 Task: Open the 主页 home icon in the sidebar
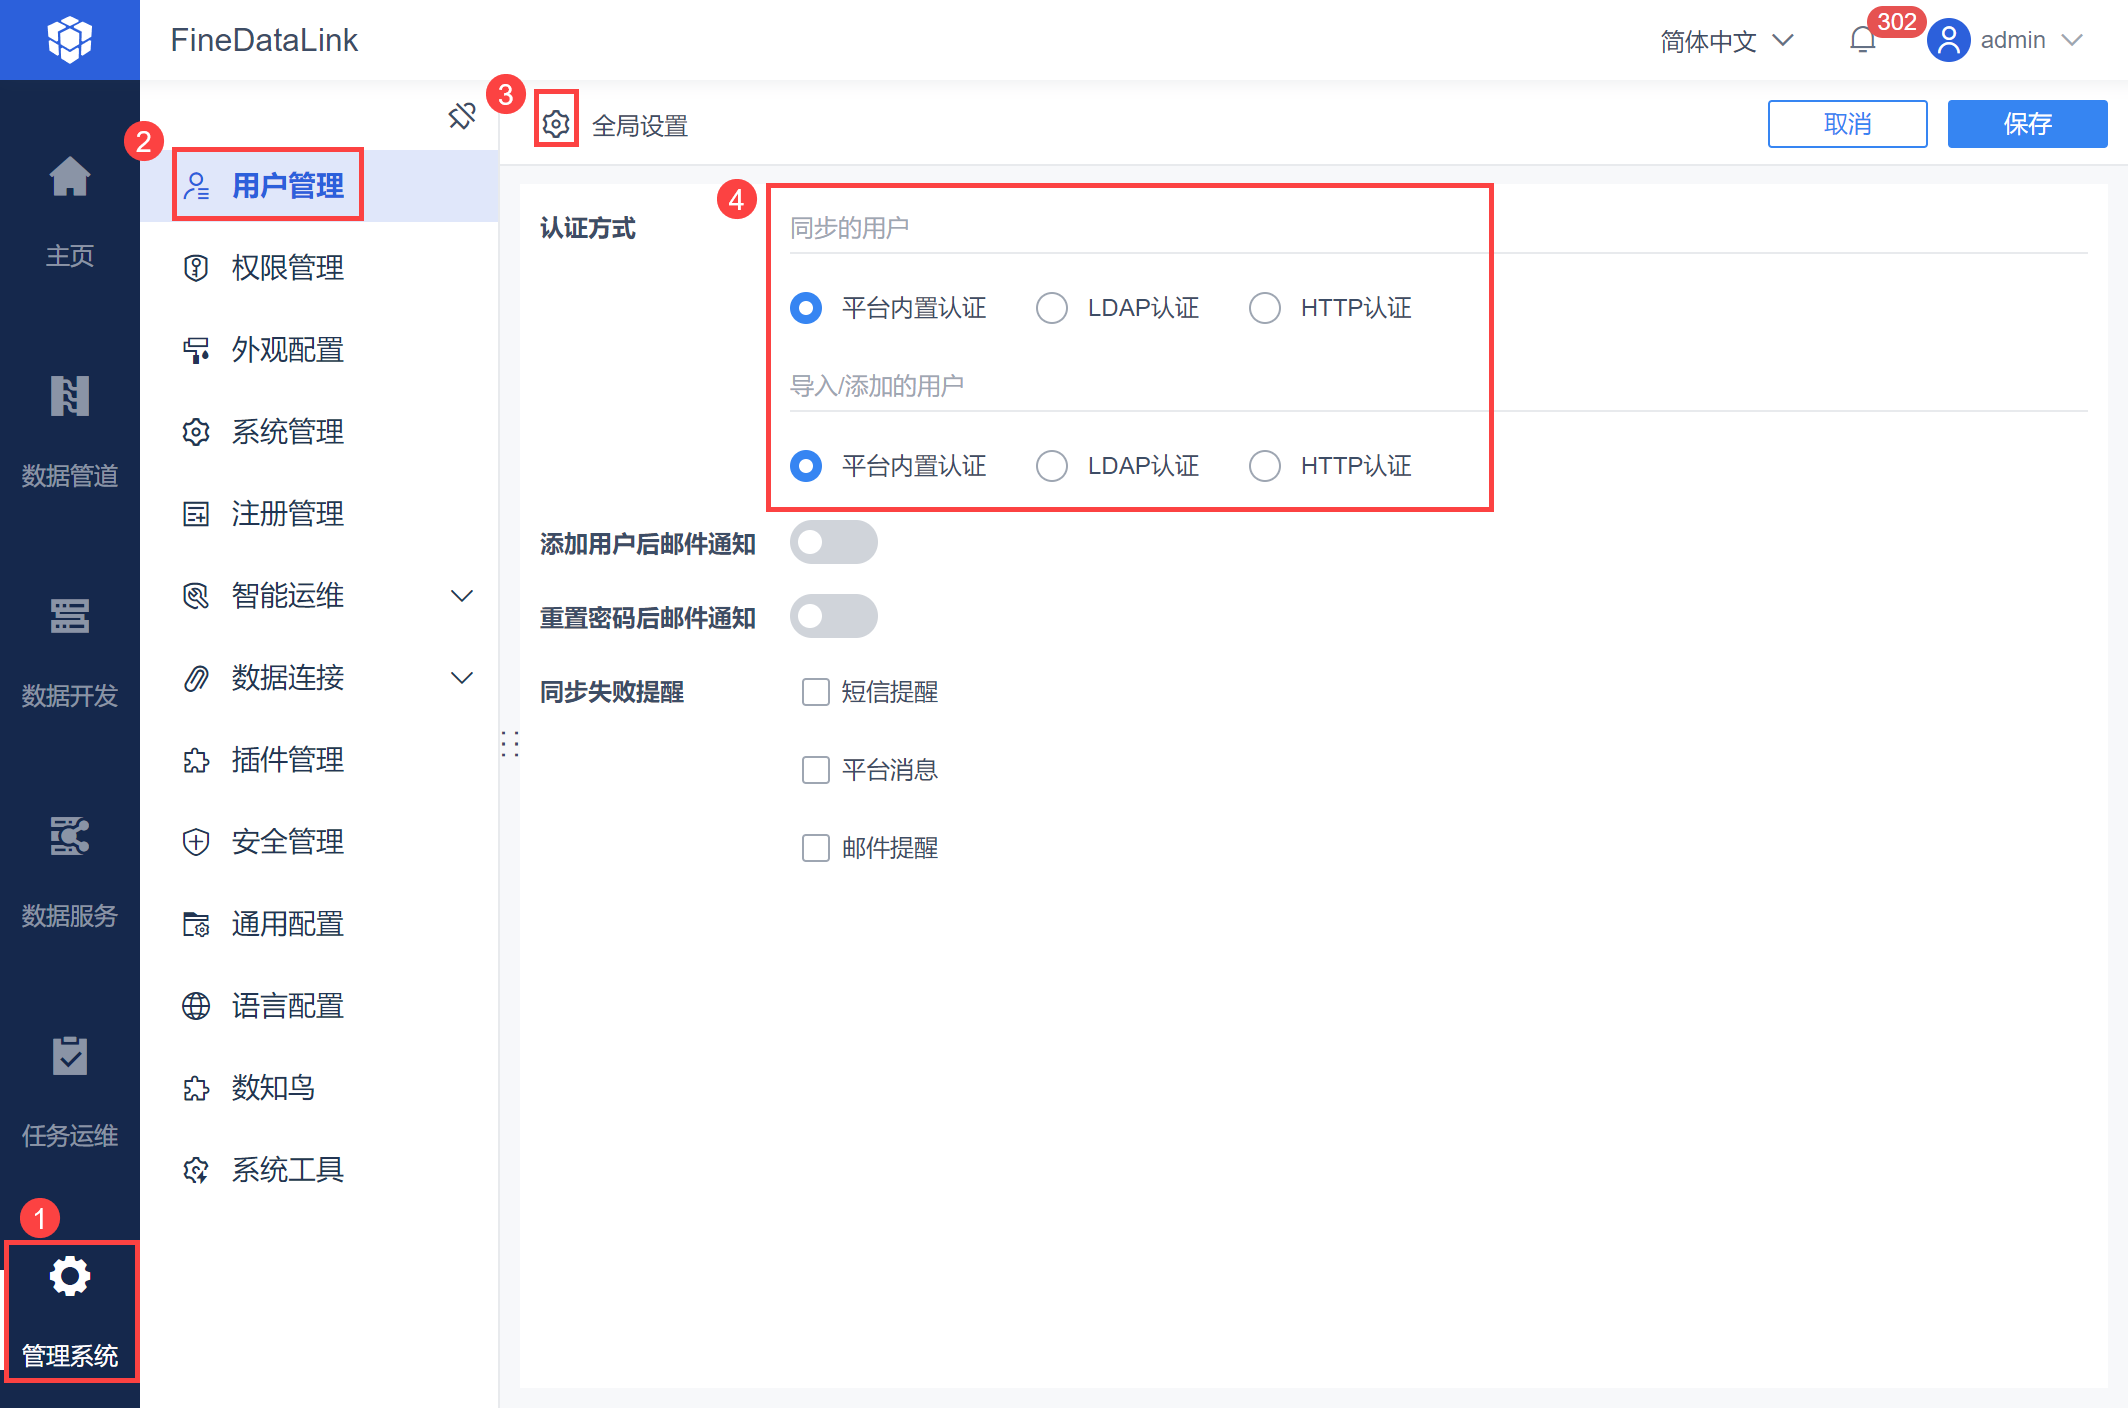[x=69, y=178]
